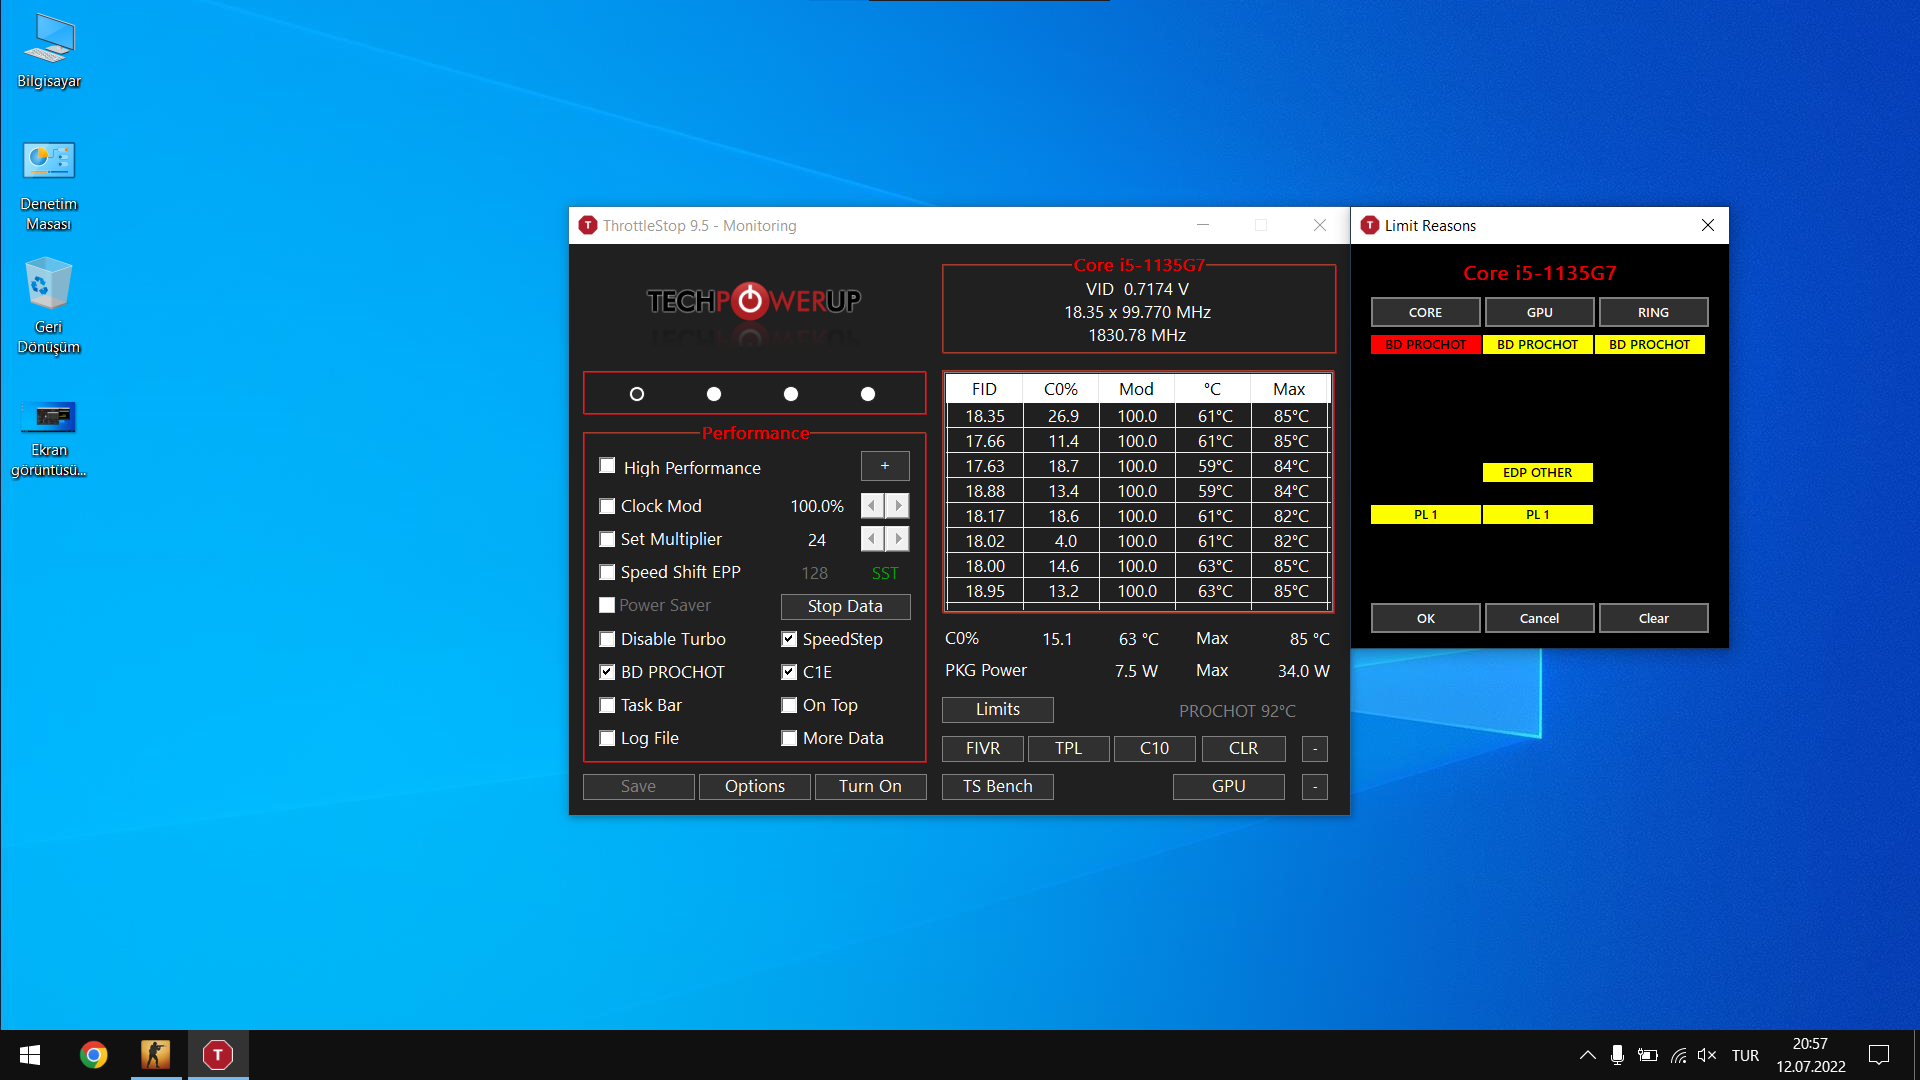Click the Counter-Strike taskbar icon
The height and width of the screenshot is (1080, 1920).
[155, 1055]
